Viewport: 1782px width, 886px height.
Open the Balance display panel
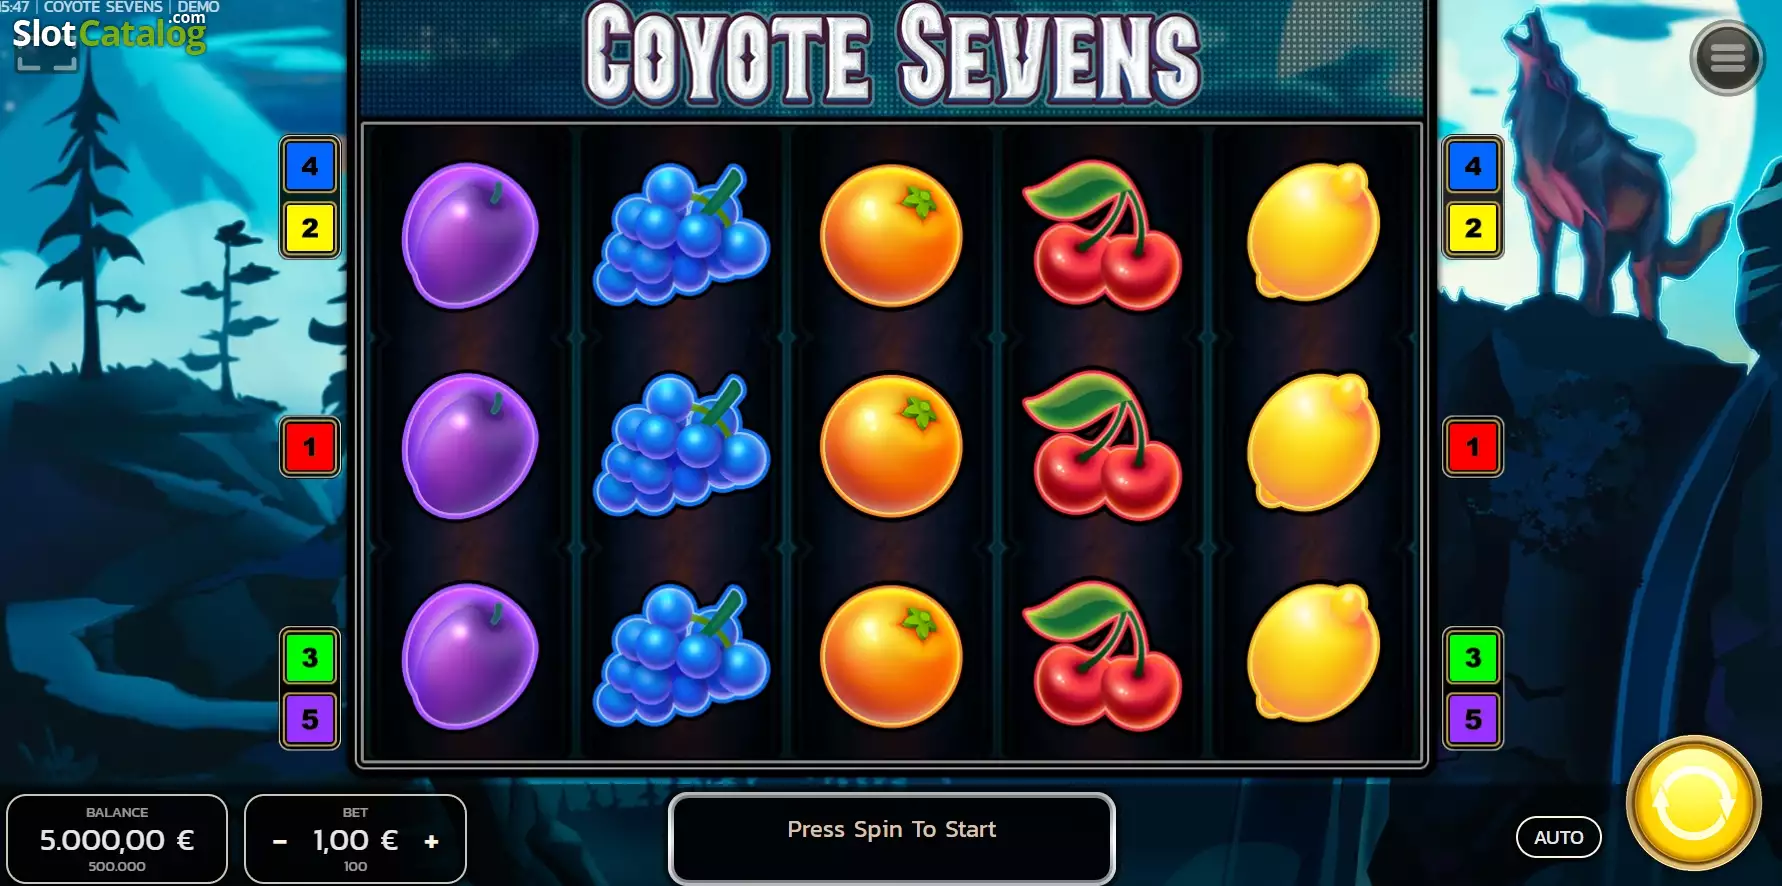tap(117, 839)
